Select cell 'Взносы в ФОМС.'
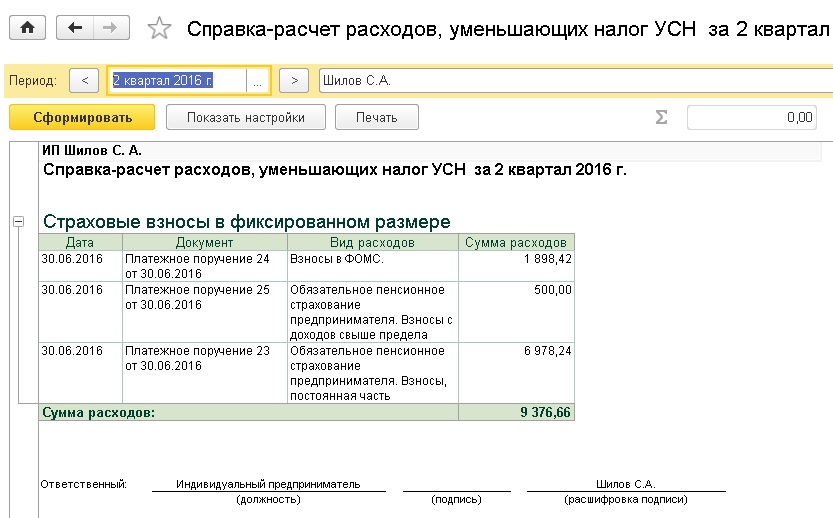Viewport: 833px width, 518px height. click(x=372, y=266)
